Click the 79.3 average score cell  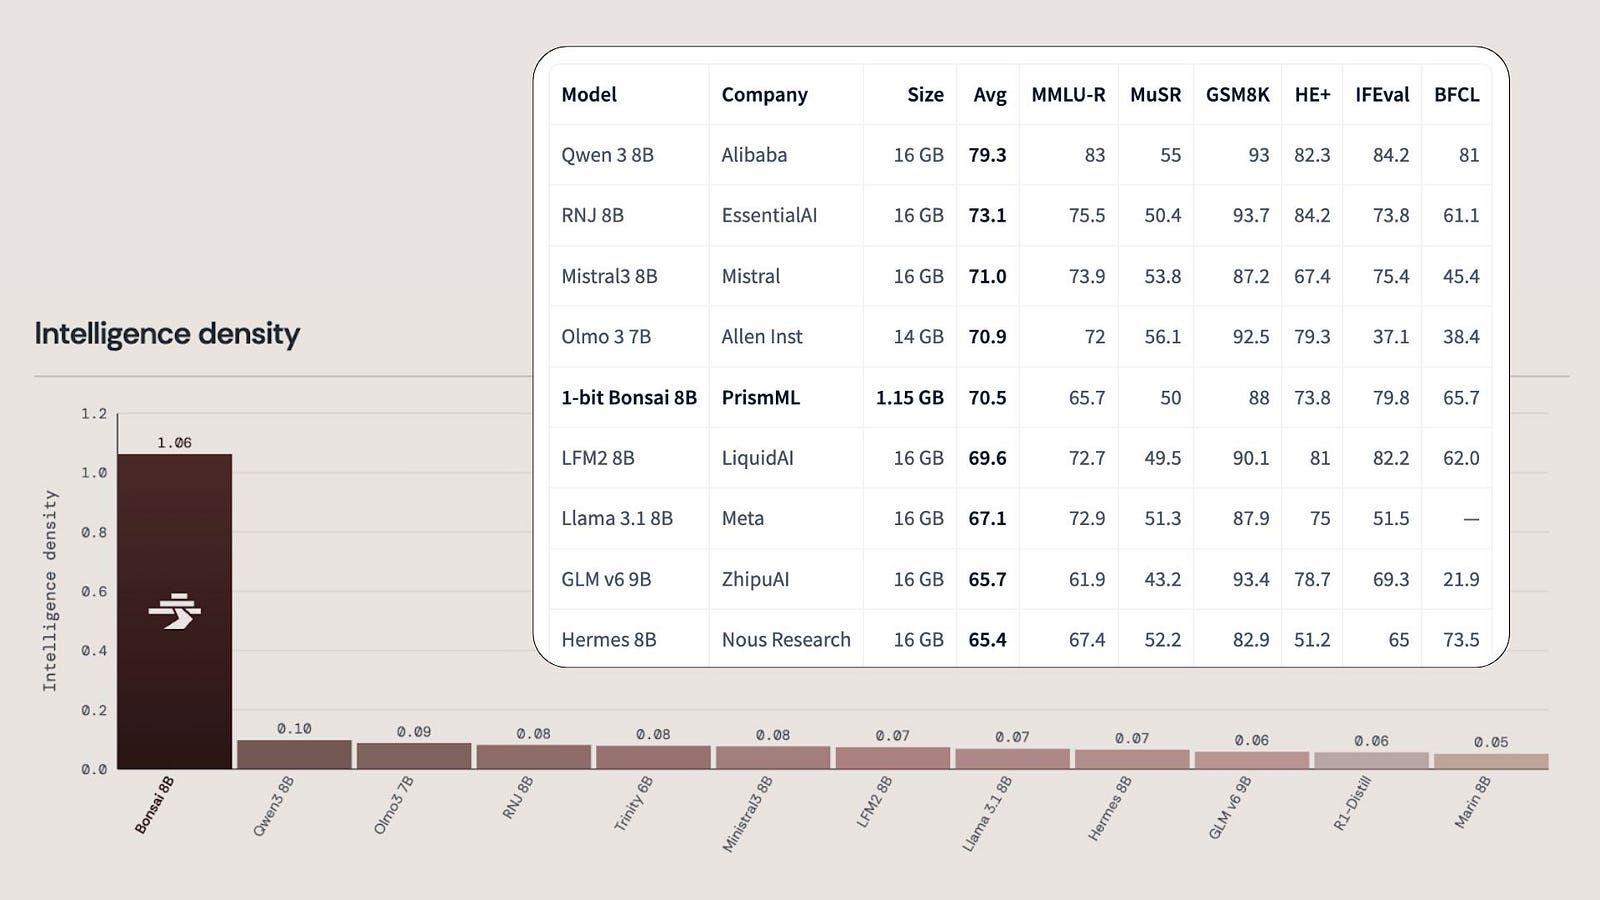(x=987, y=155)
